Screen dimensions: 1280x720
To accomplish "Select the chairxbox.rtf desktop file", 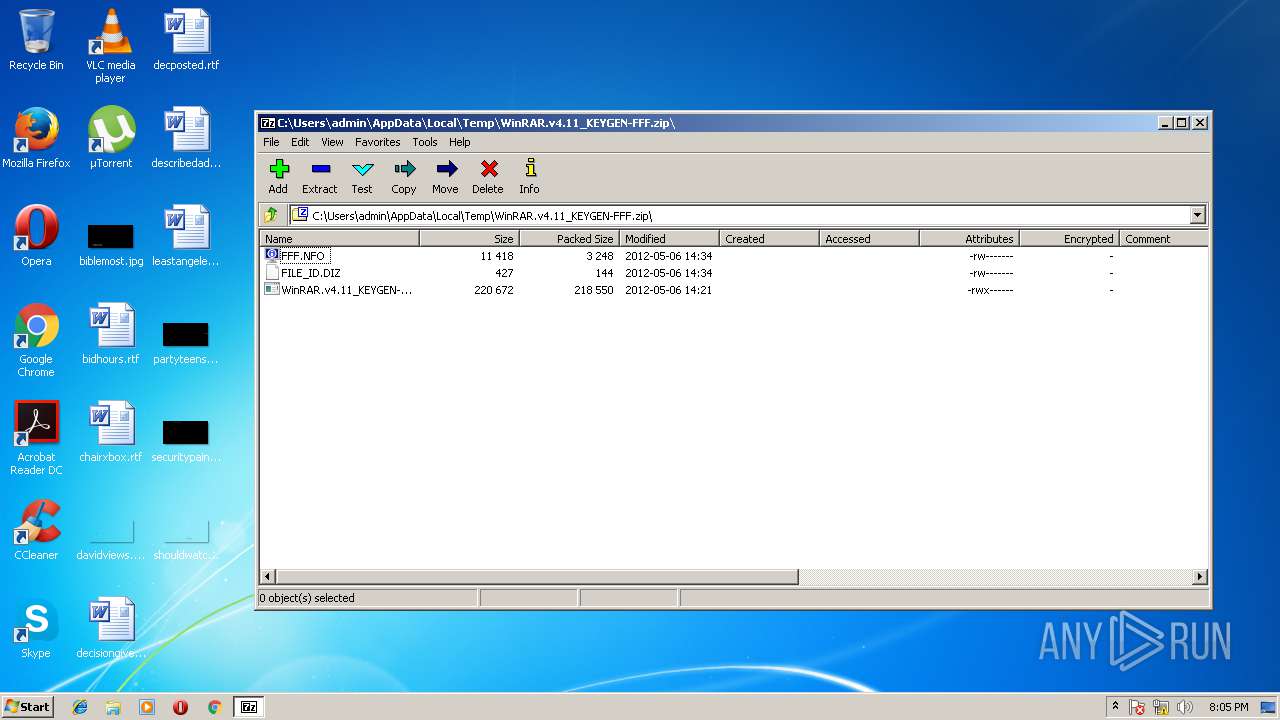I will click(x=110, y=432).
